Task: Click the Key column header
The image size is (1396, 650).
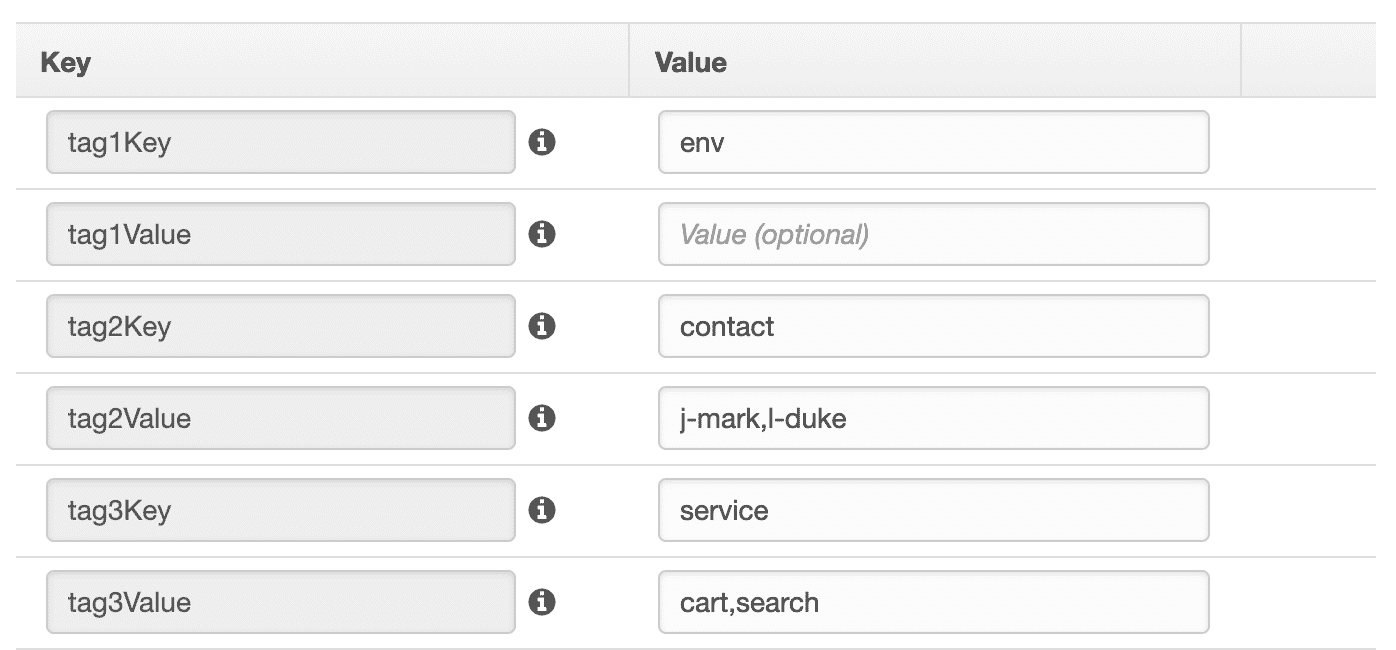Action: (x=65, y=62)
